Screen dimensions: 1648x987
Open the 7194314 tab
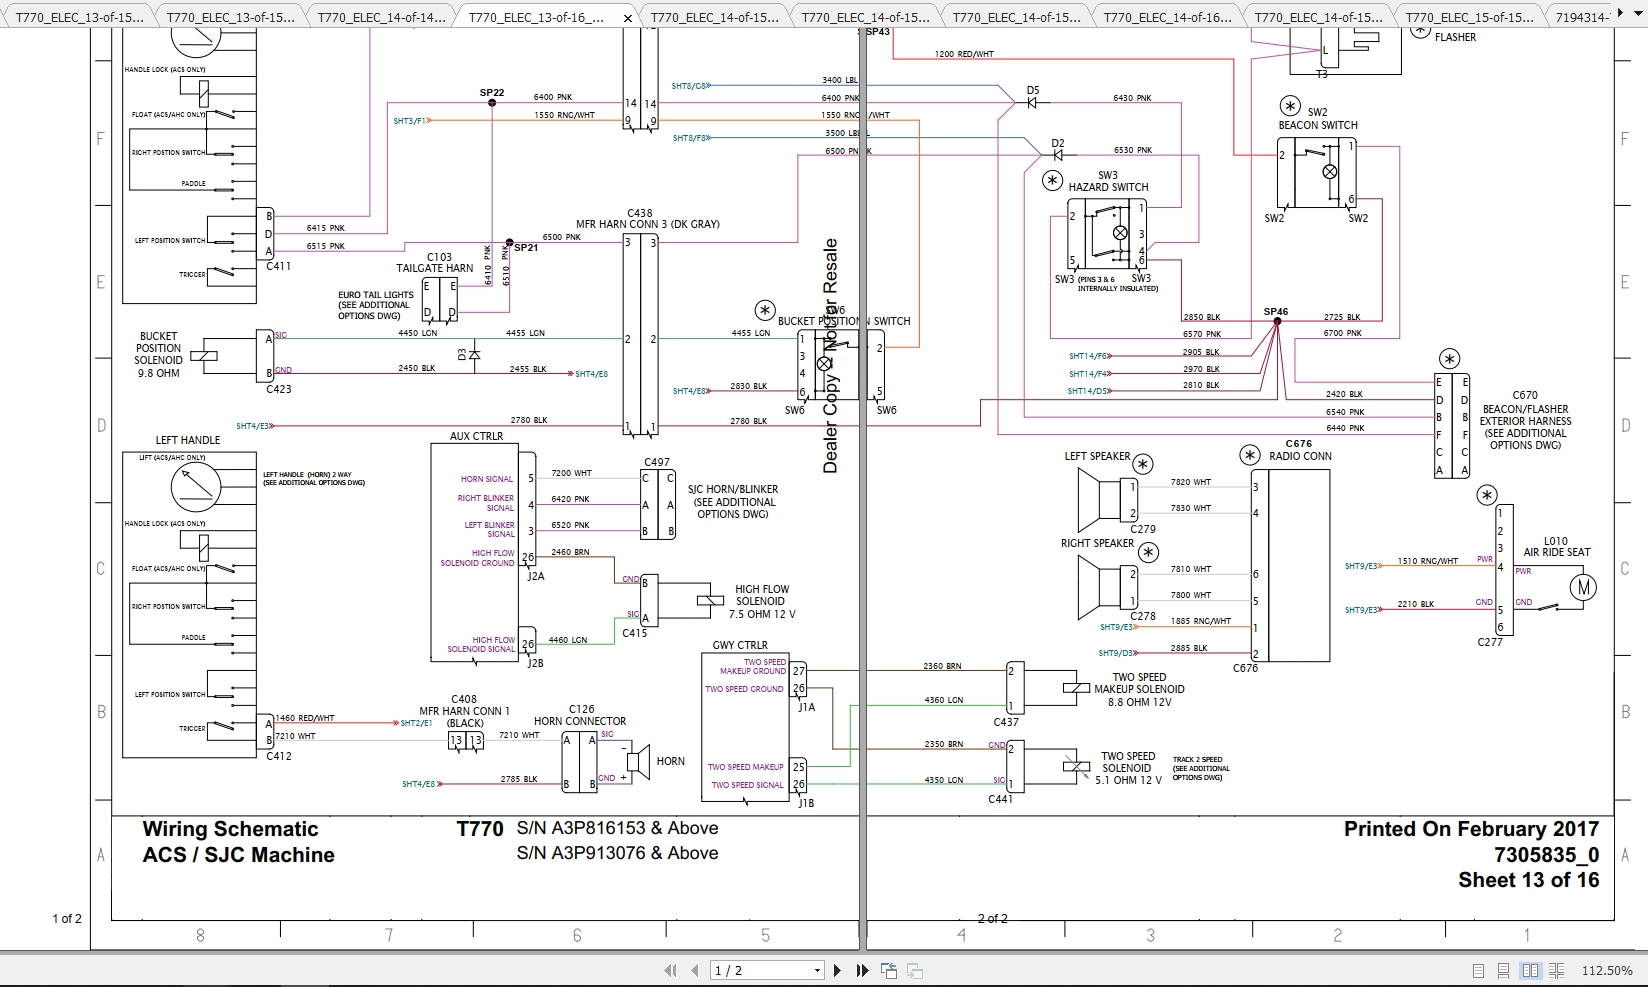pyautogui.click(x=1581, y=17)
